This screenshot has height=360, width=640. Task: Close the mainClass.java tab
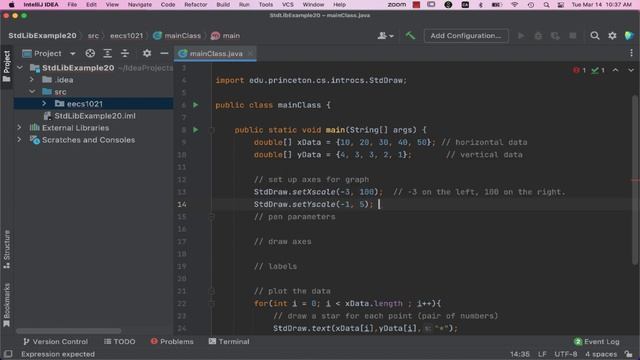pyautogui.click(x=250, y=53)
